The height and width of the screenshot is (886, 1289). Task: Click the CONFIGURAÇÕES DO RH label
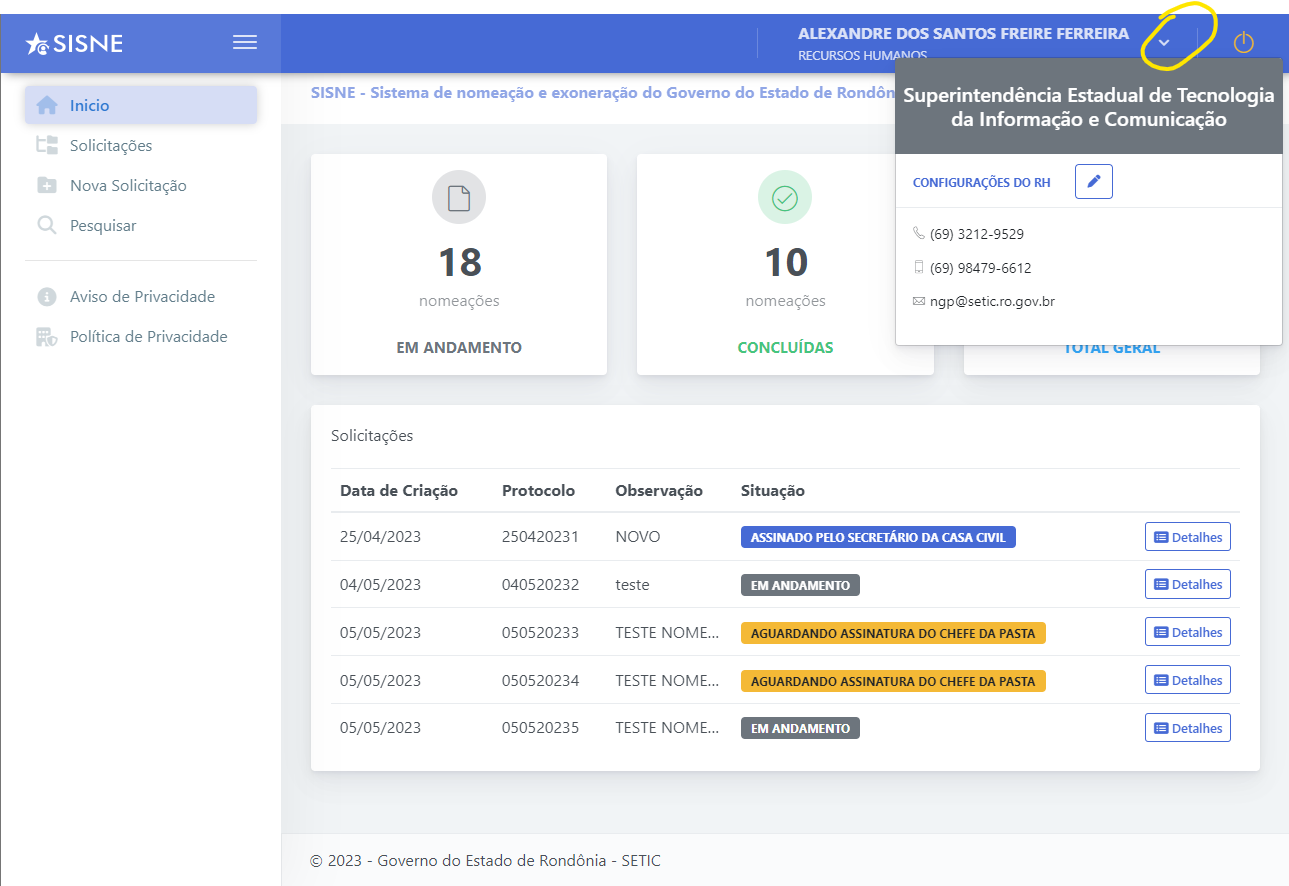pyautogui.click(x=982, y=183)
